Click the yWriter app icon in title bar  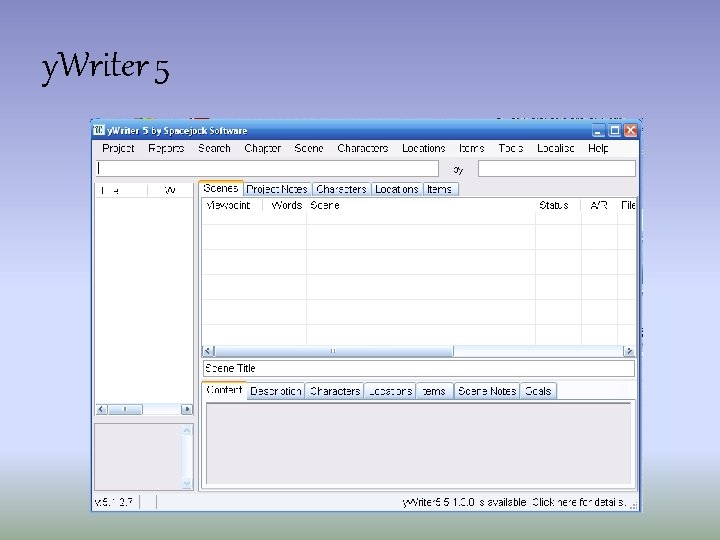[99, 130]
